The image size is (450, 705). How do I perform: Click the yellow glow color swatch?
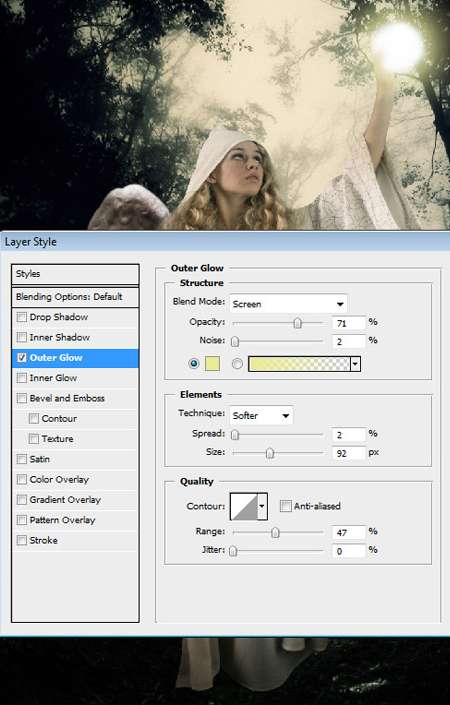coord(212,364)
